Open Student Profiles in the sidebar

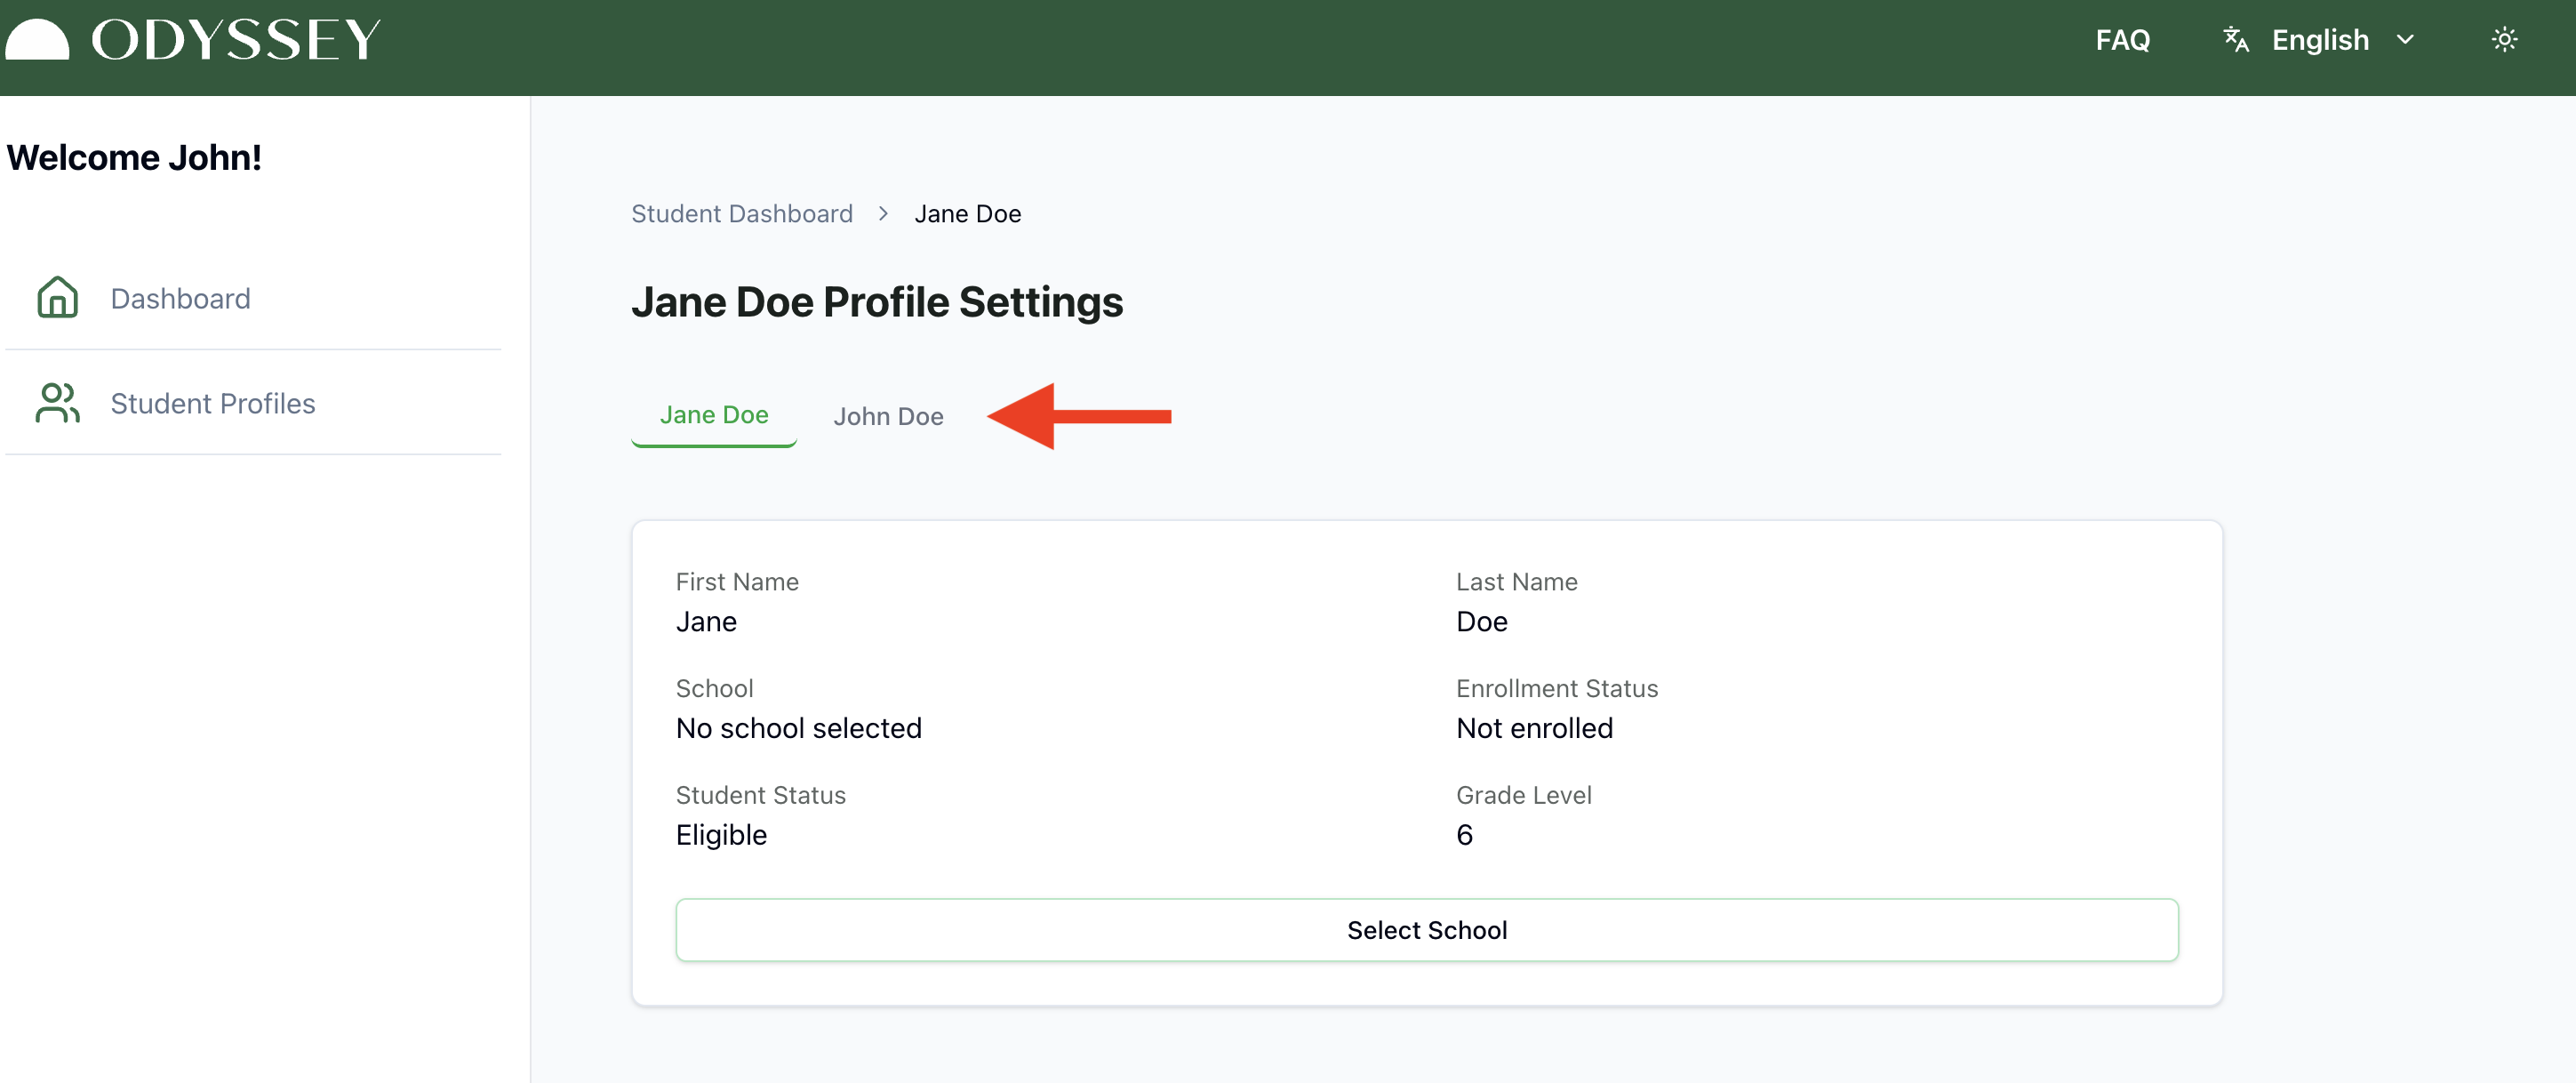tap(212, 403)
